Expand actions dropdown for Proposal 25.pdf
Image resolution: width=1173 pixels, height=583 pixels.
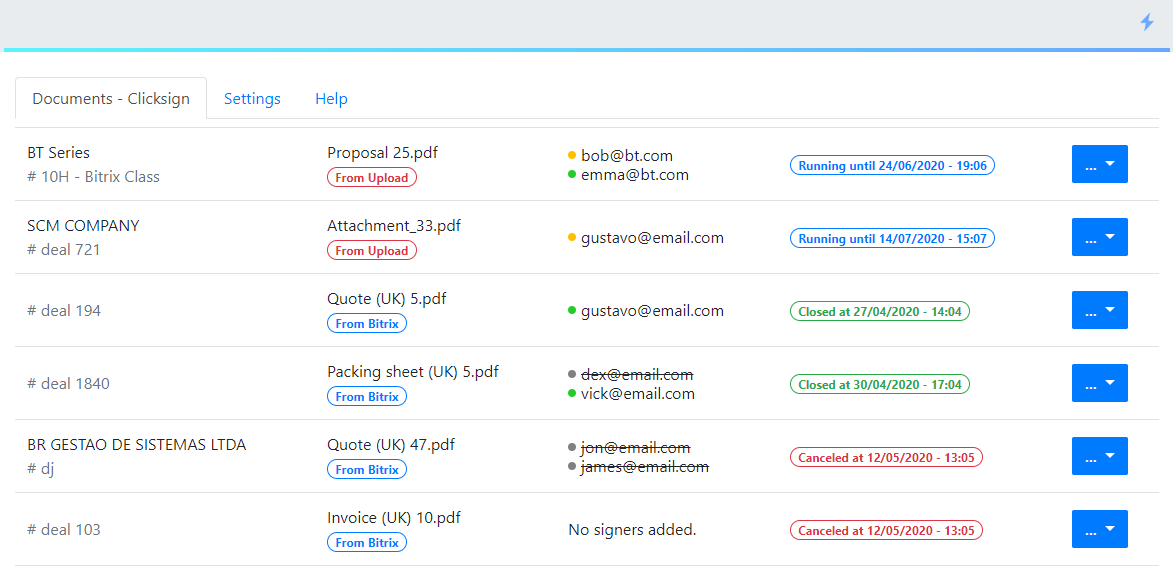(x=1099, y=164)
